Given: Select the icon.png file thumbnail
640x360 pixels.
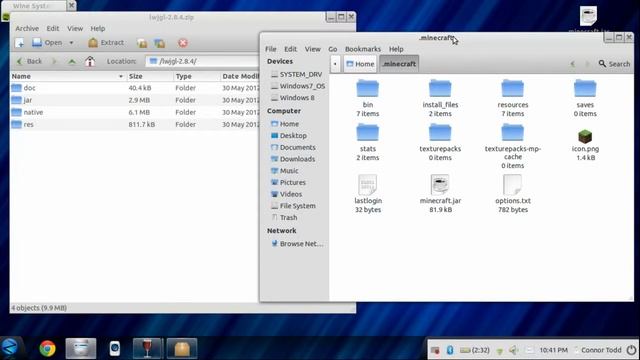Looking at the screenshot, I should click(585, 136).
